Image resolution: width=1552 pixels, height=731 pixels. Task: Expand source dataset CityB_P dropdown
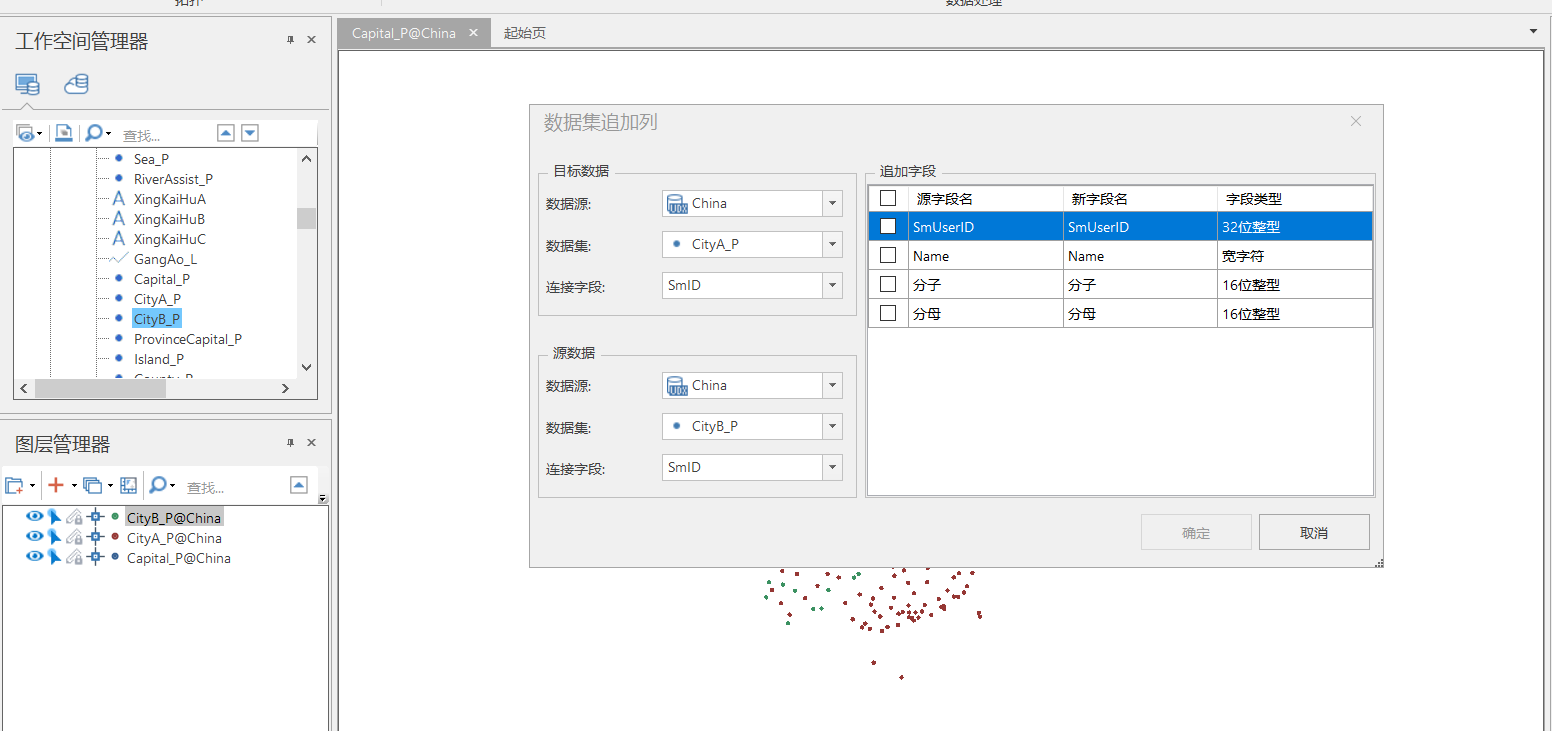832,427
